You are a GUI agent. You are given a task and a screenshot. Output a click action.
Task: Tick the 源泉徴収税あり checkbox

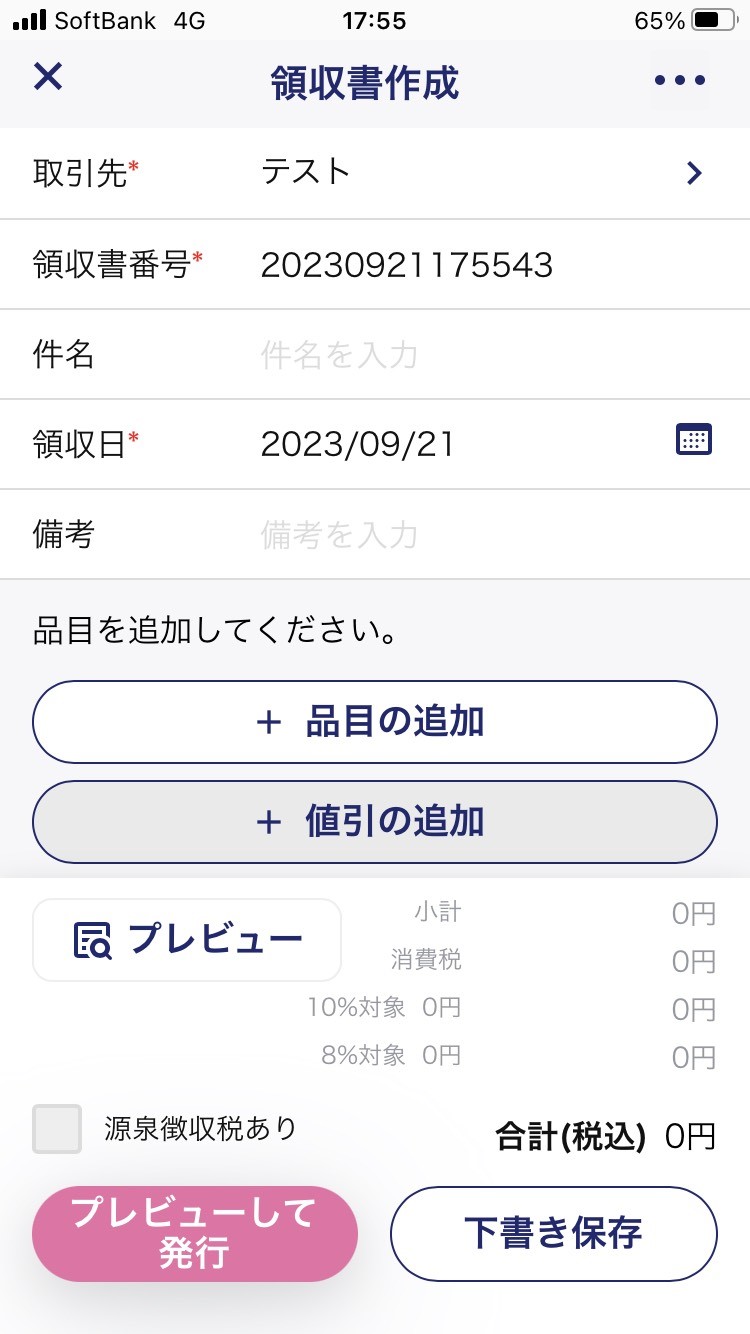(x=57, y=1129)
